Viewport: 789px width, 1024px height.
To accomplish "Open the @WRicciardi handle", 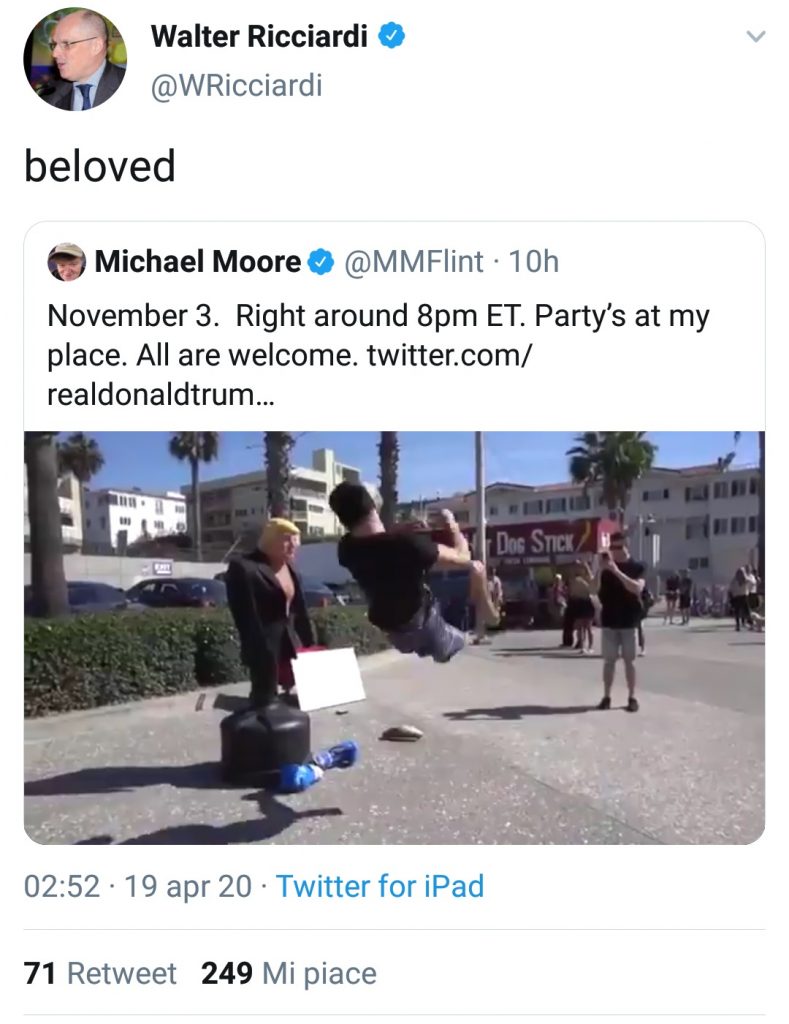I will [x=236, y=86].
